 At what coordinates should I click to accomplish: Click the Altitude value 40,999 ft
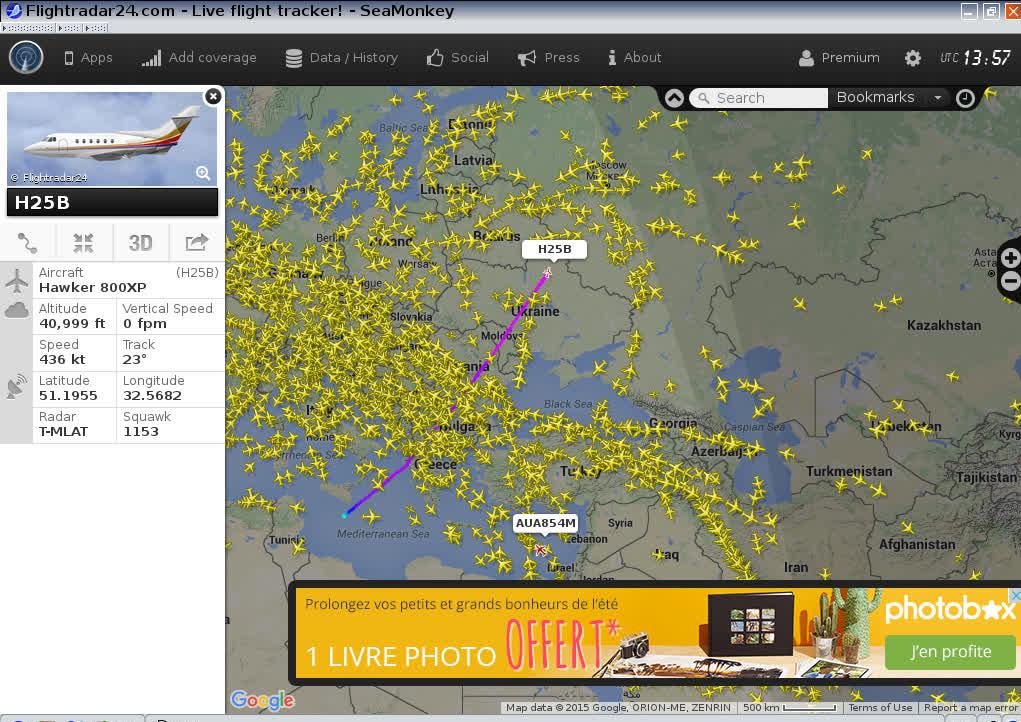pyautogui.click(x=72, y=324)
